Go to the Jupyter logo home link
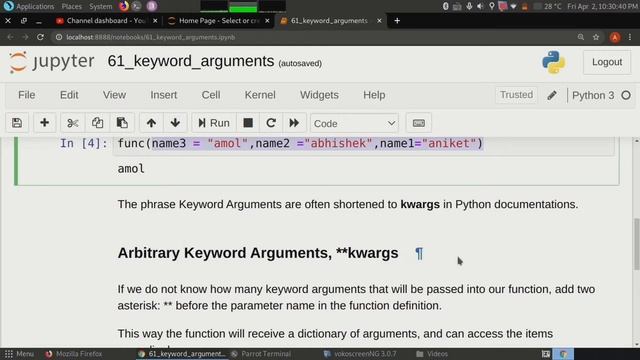Viewport: 640px width, 360px height. (x=51, y=62)
